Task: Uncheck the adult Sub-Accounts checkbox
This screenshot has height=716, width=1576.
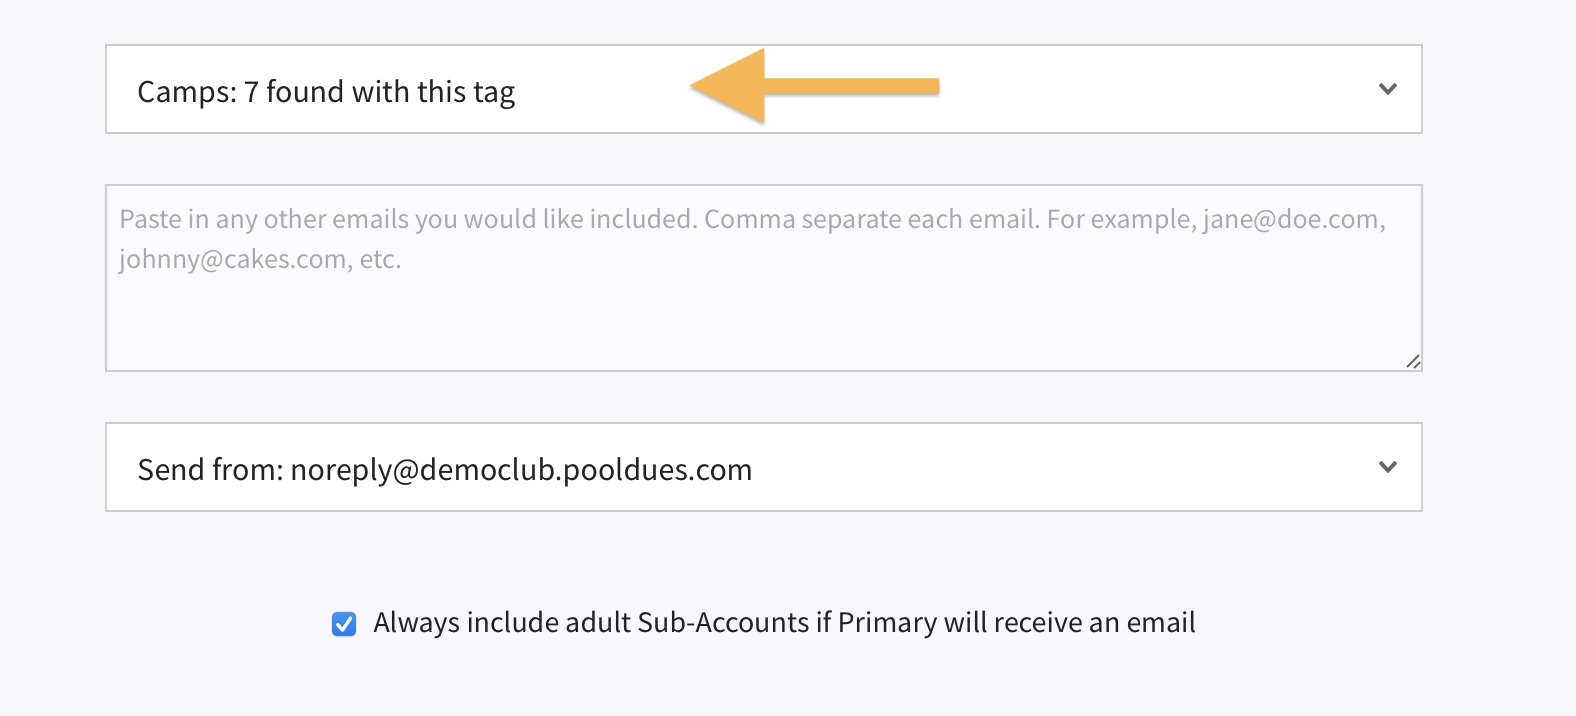Action: pyautogui.click(x=344, y=624)
